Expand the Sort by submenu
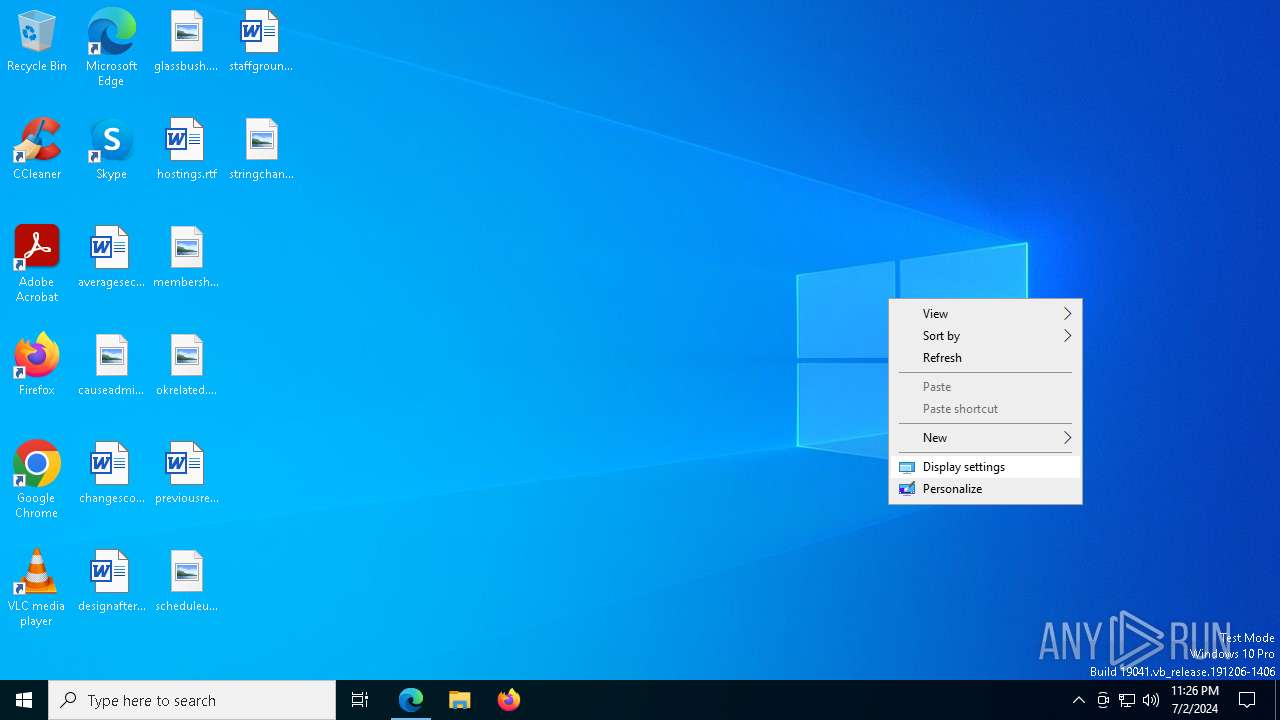This screenshot has height=720, width=1280. click(985, 336)
